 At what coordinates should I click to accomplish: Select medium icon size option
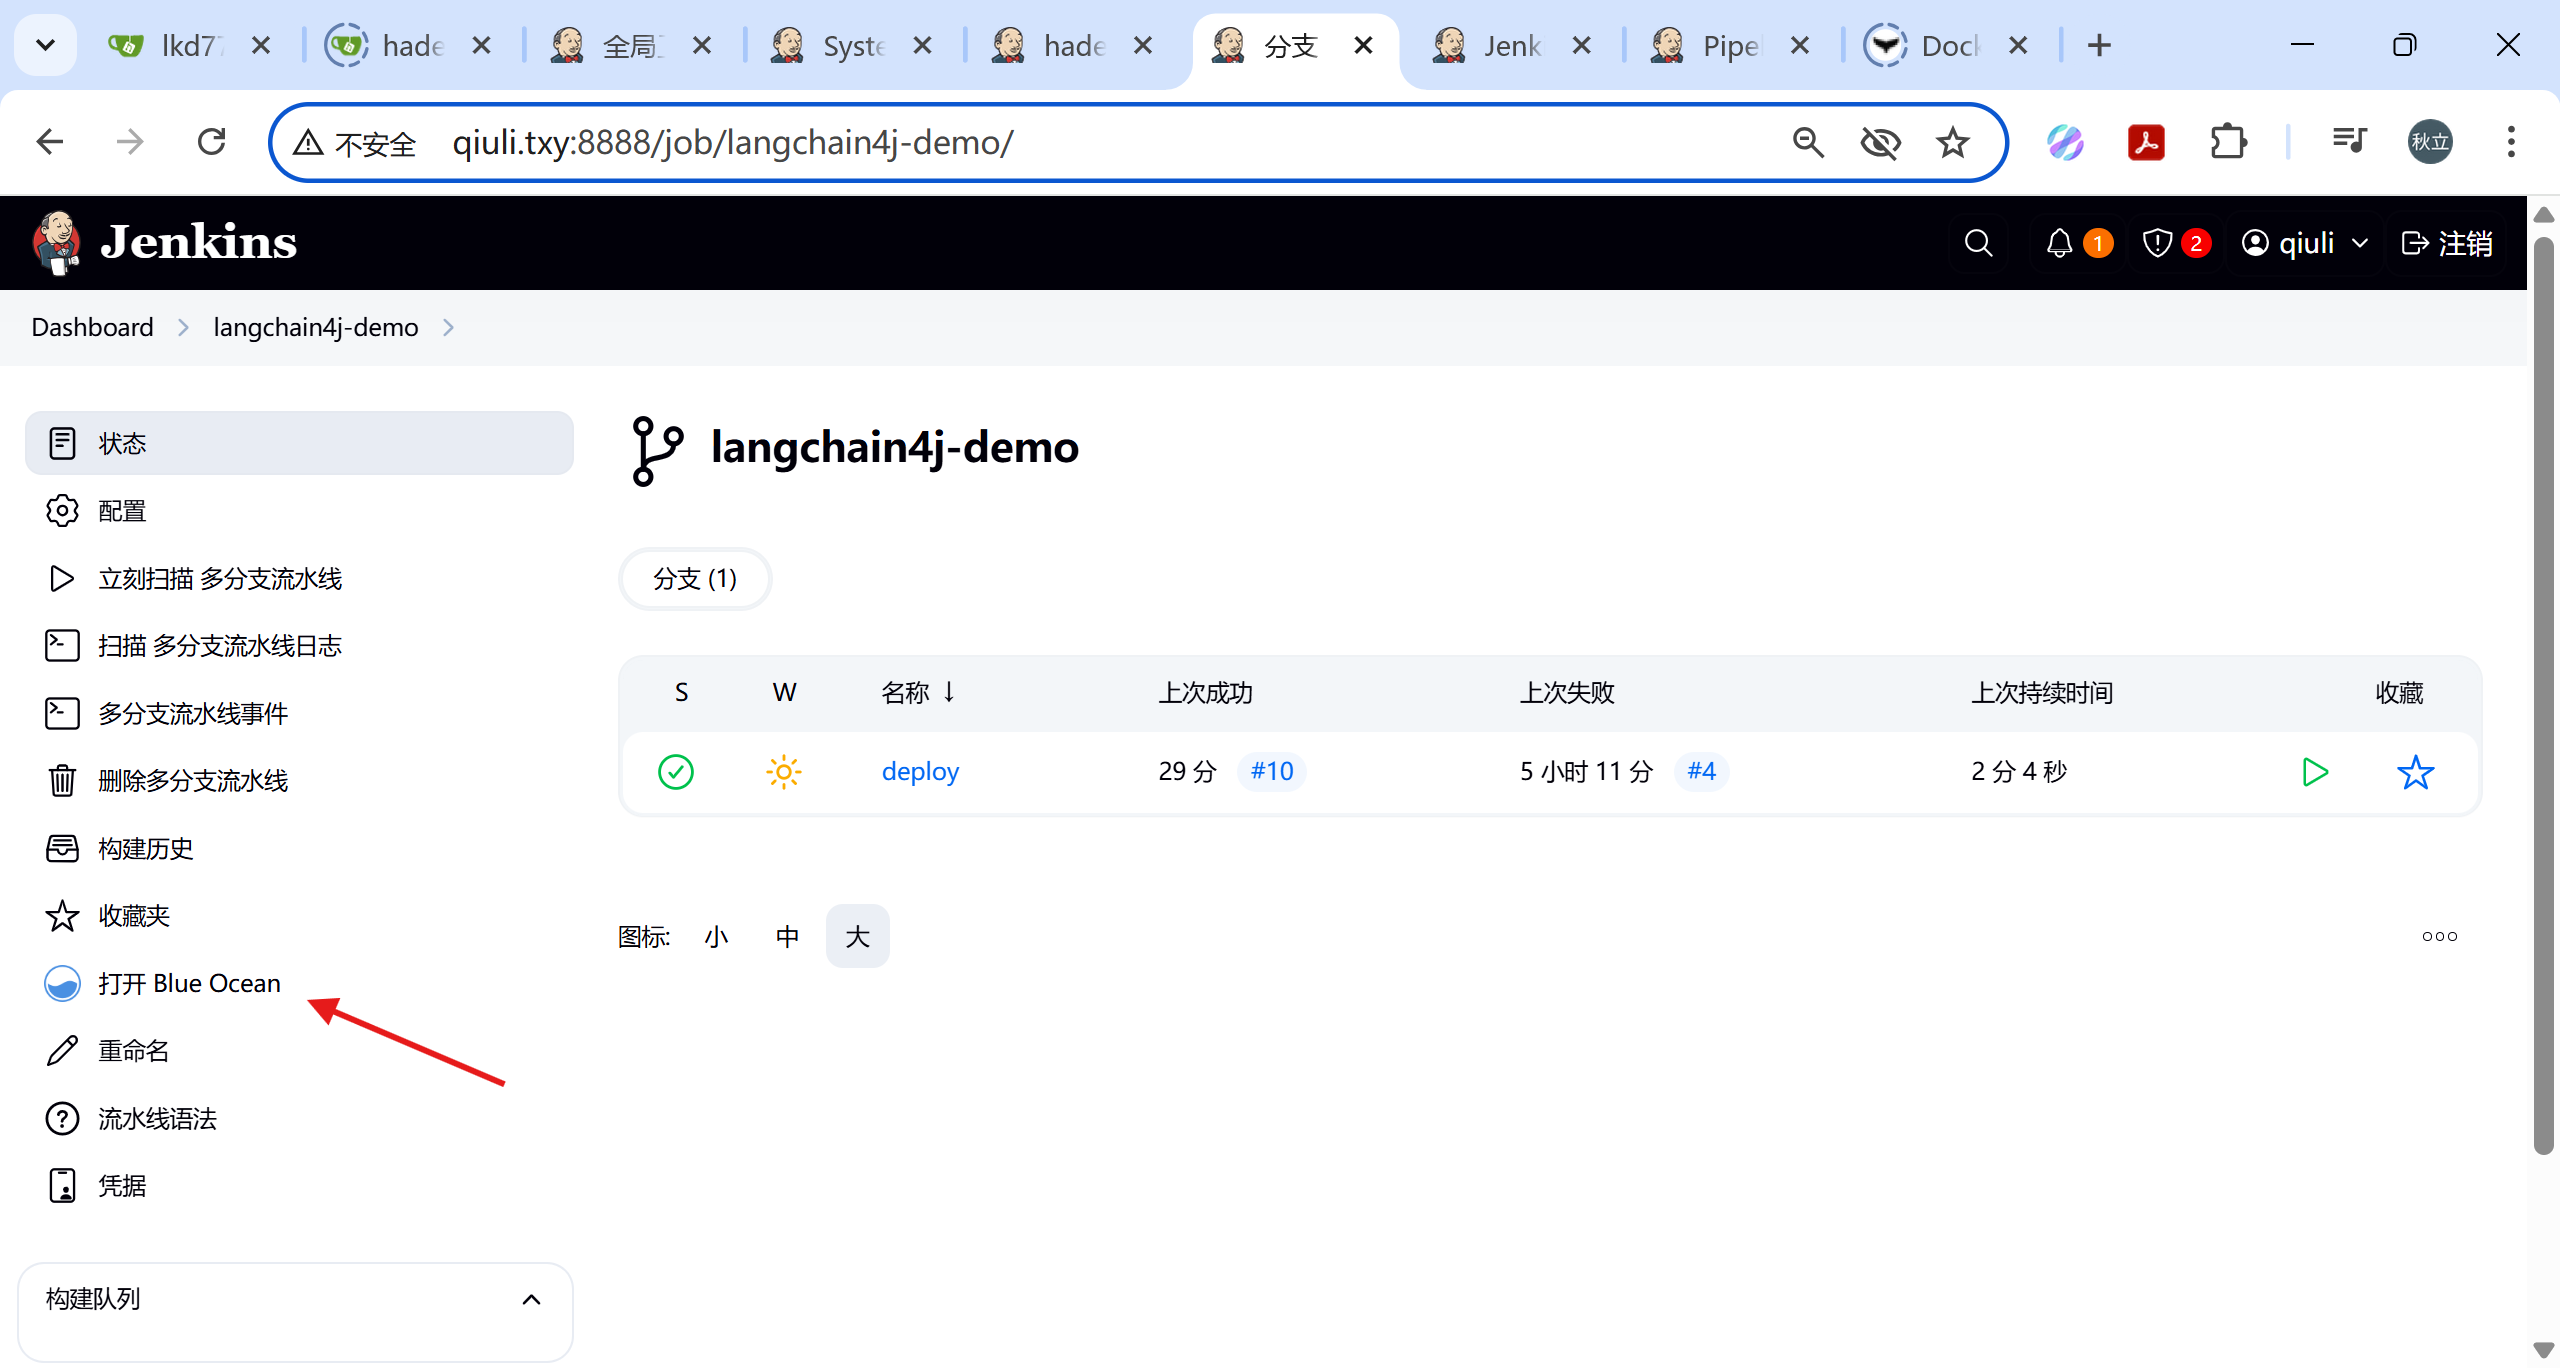click(x=787, y=937)
